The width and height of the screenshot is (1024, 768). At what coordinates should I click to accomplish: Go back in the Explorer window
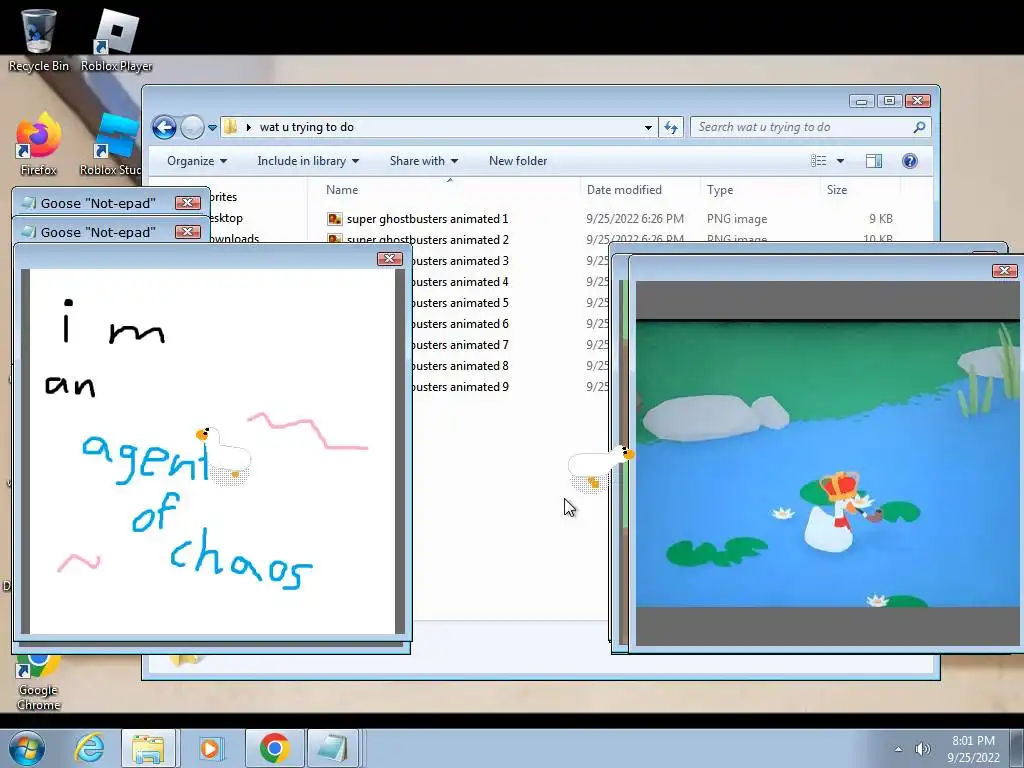pyautogui.click(x=165, y=127)
